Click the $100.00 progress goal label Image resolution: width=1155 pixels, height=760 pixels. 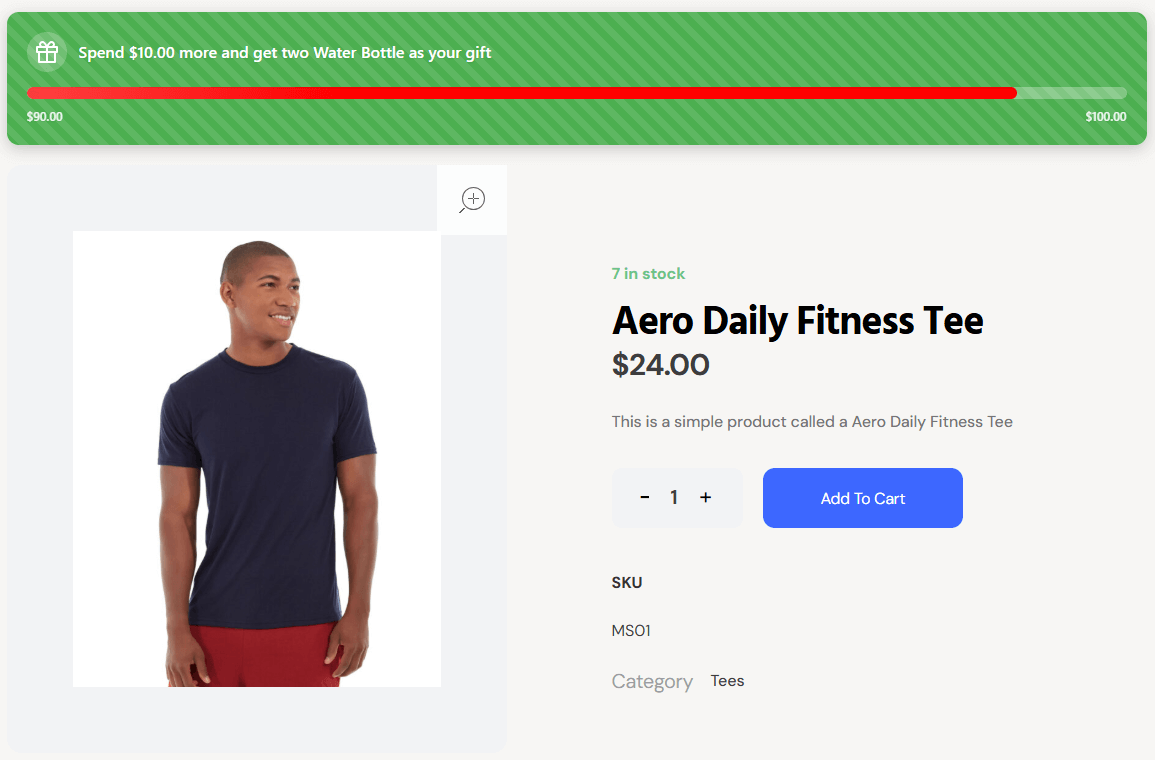tap(1105, 117)
